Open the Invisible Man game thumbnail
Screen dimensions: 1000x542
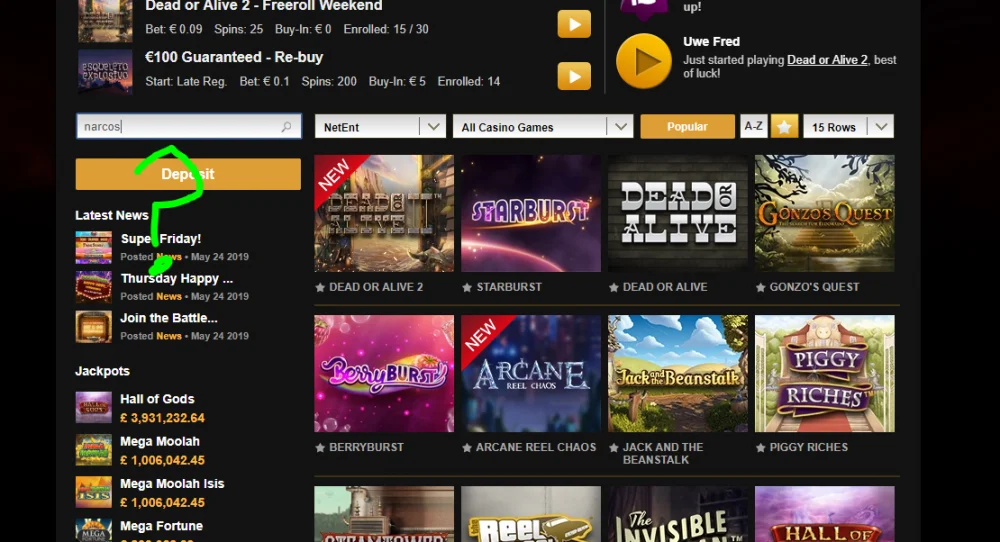pos(678,514)
